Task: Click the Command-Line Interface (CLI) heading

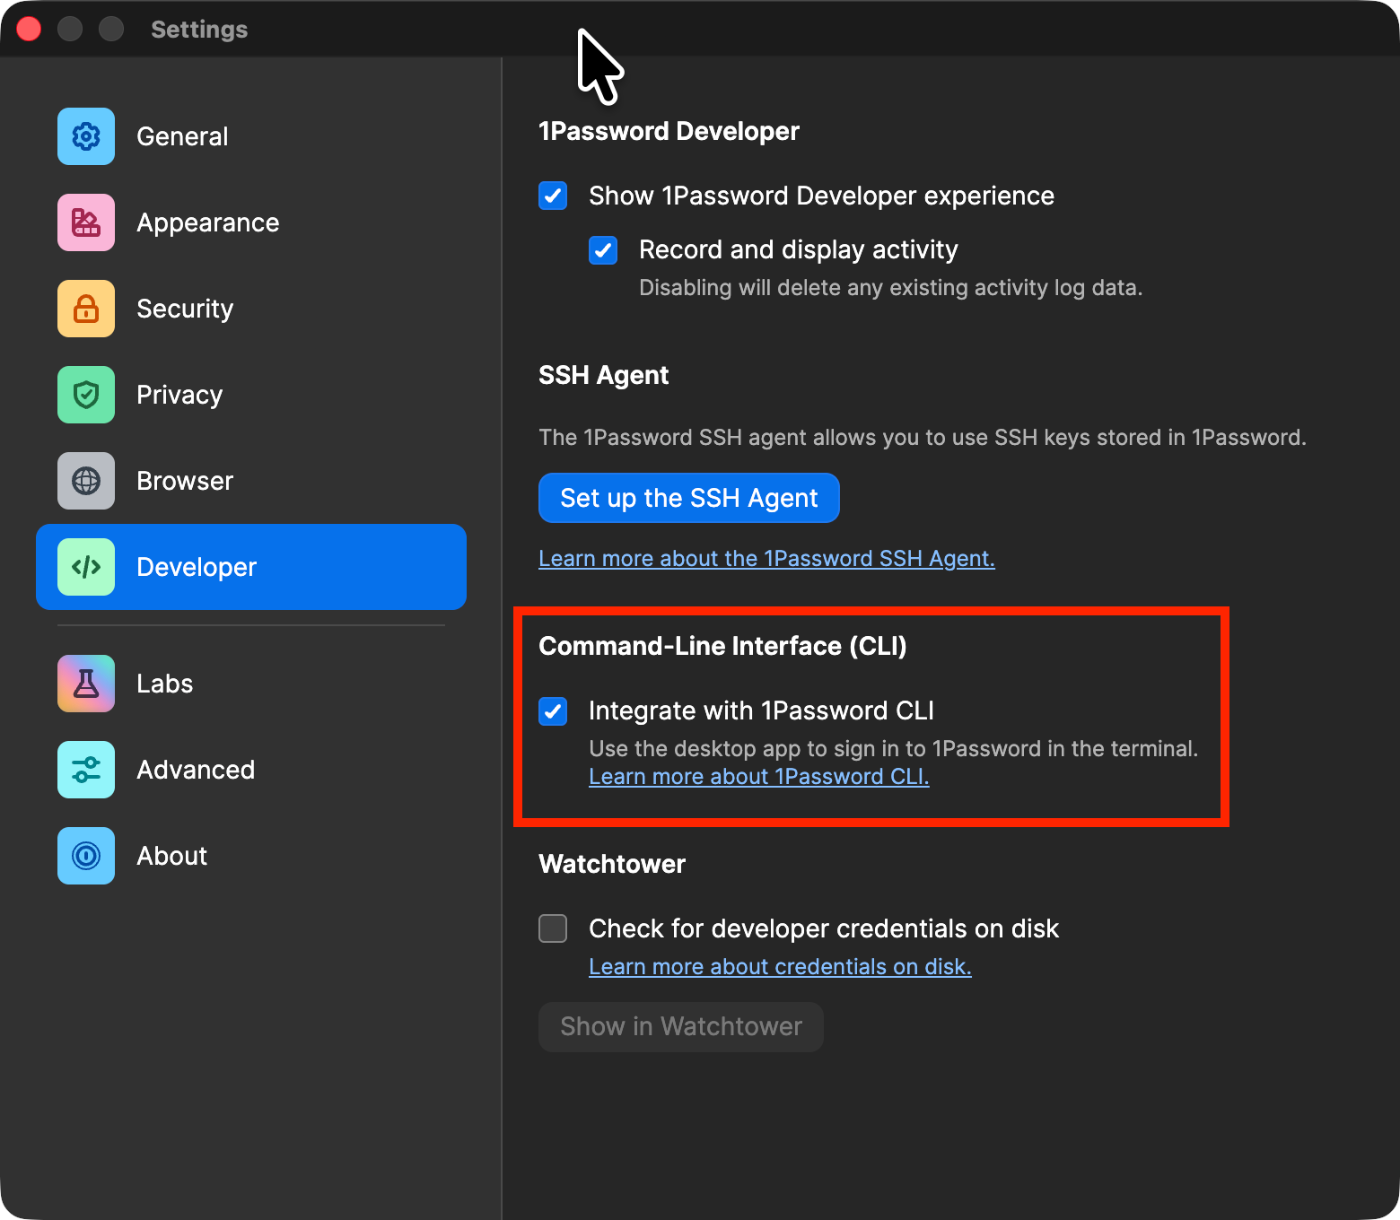Action: 723,646
